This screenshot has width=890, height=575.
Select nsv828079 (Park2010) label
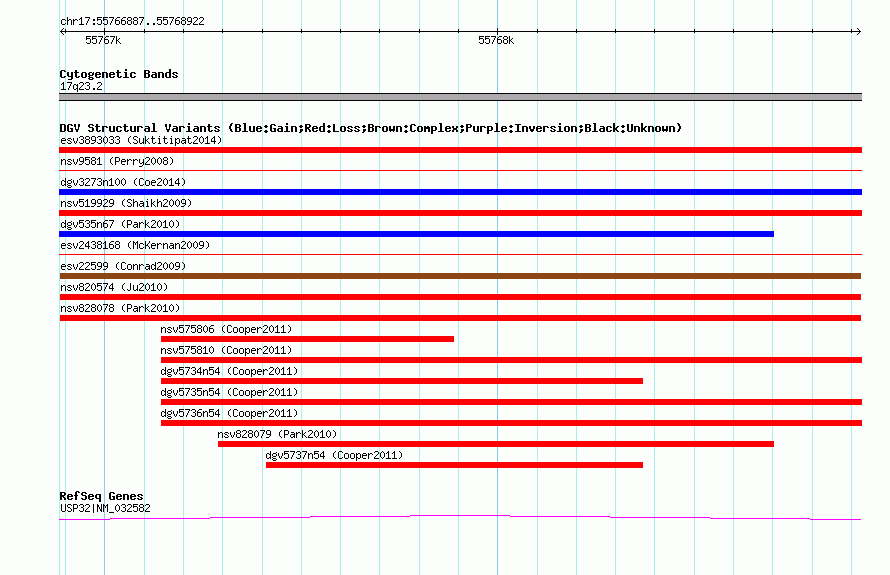pyautogui.click(x=277, y=434)
